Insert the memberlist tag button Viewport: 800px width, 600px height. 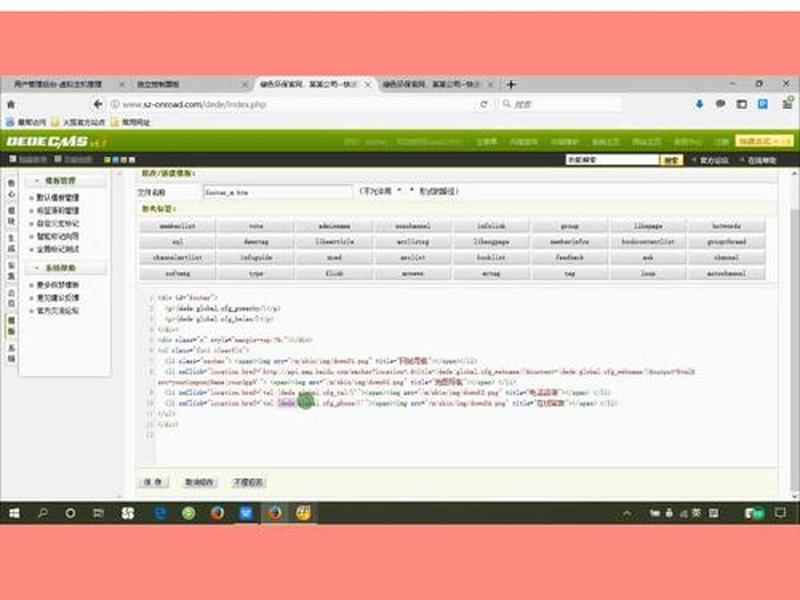[178, 226]
